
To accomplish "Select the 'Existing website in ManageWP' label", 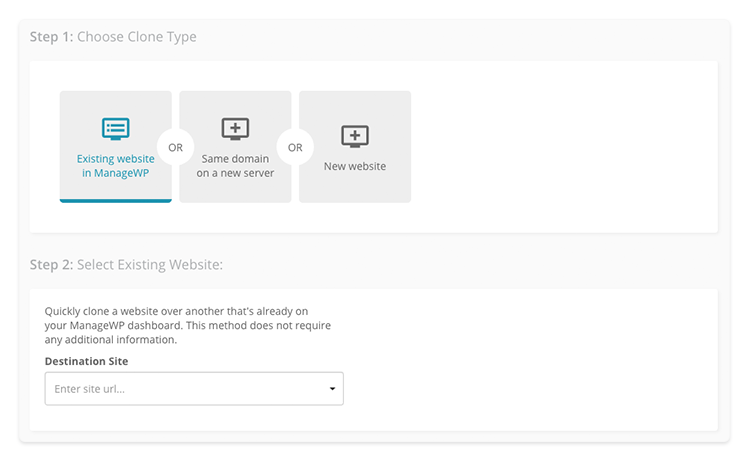I will [x=115, y=166].
